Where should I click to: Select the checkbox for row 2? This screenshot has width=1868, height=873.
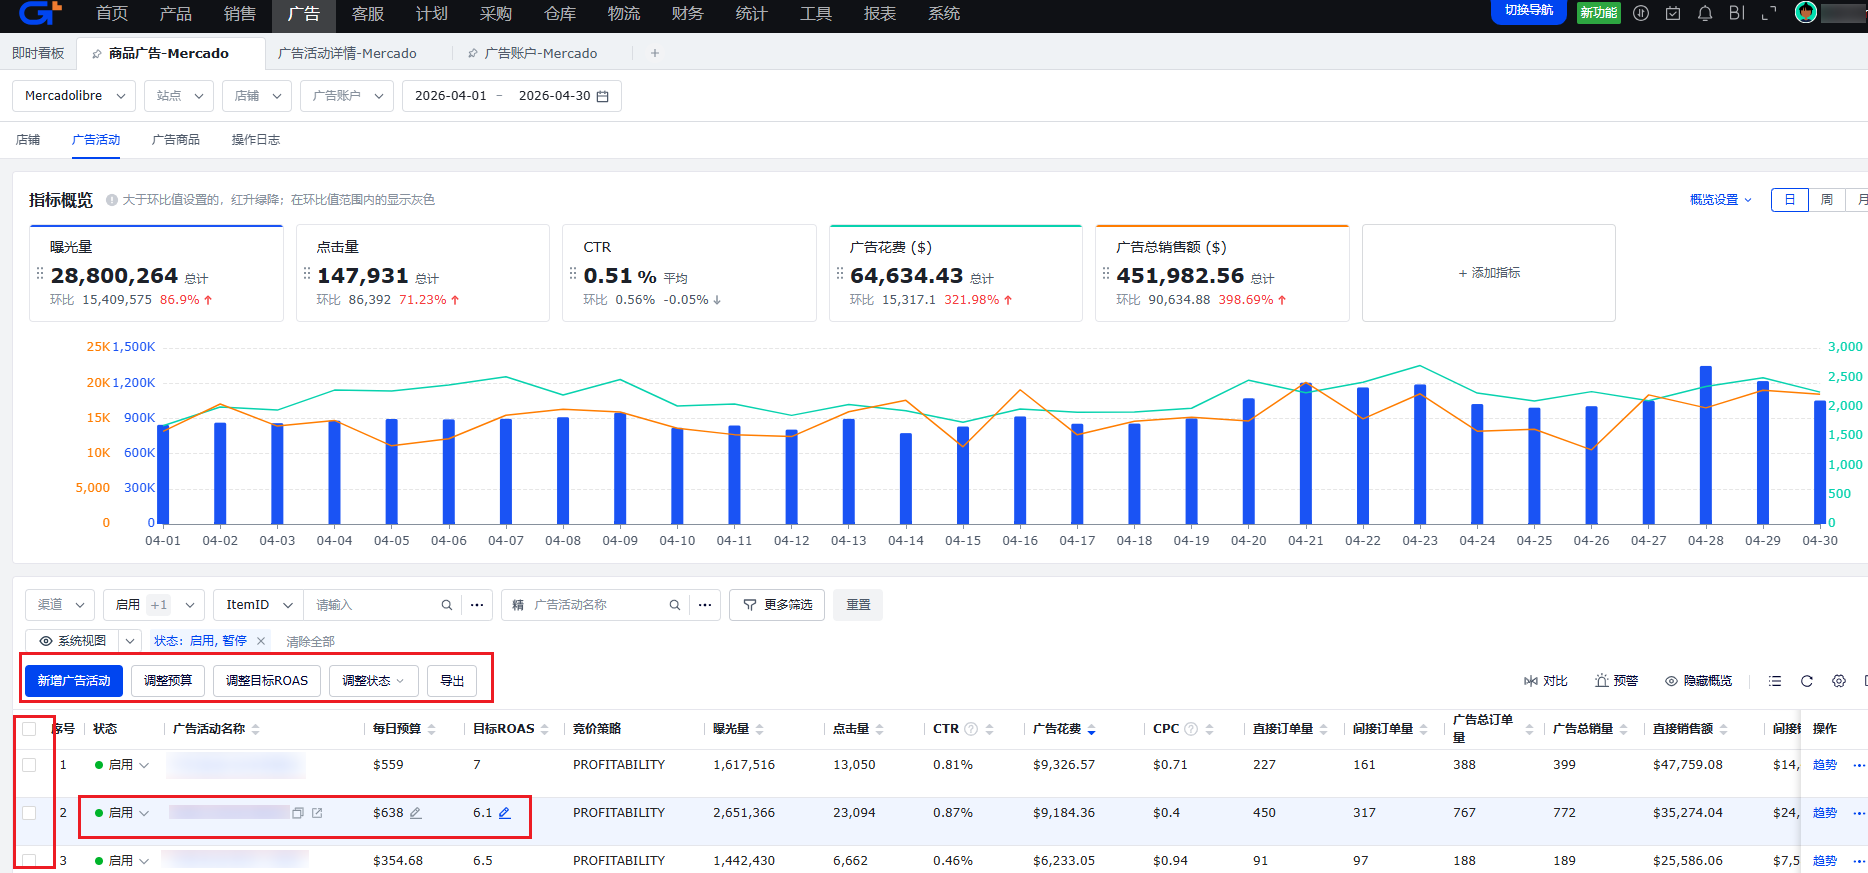pyautogui.click(x=29, y=813)
